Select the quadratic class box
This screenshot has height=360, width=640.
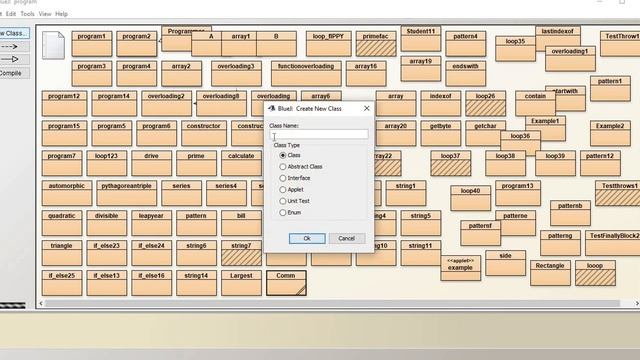(62, 223)
